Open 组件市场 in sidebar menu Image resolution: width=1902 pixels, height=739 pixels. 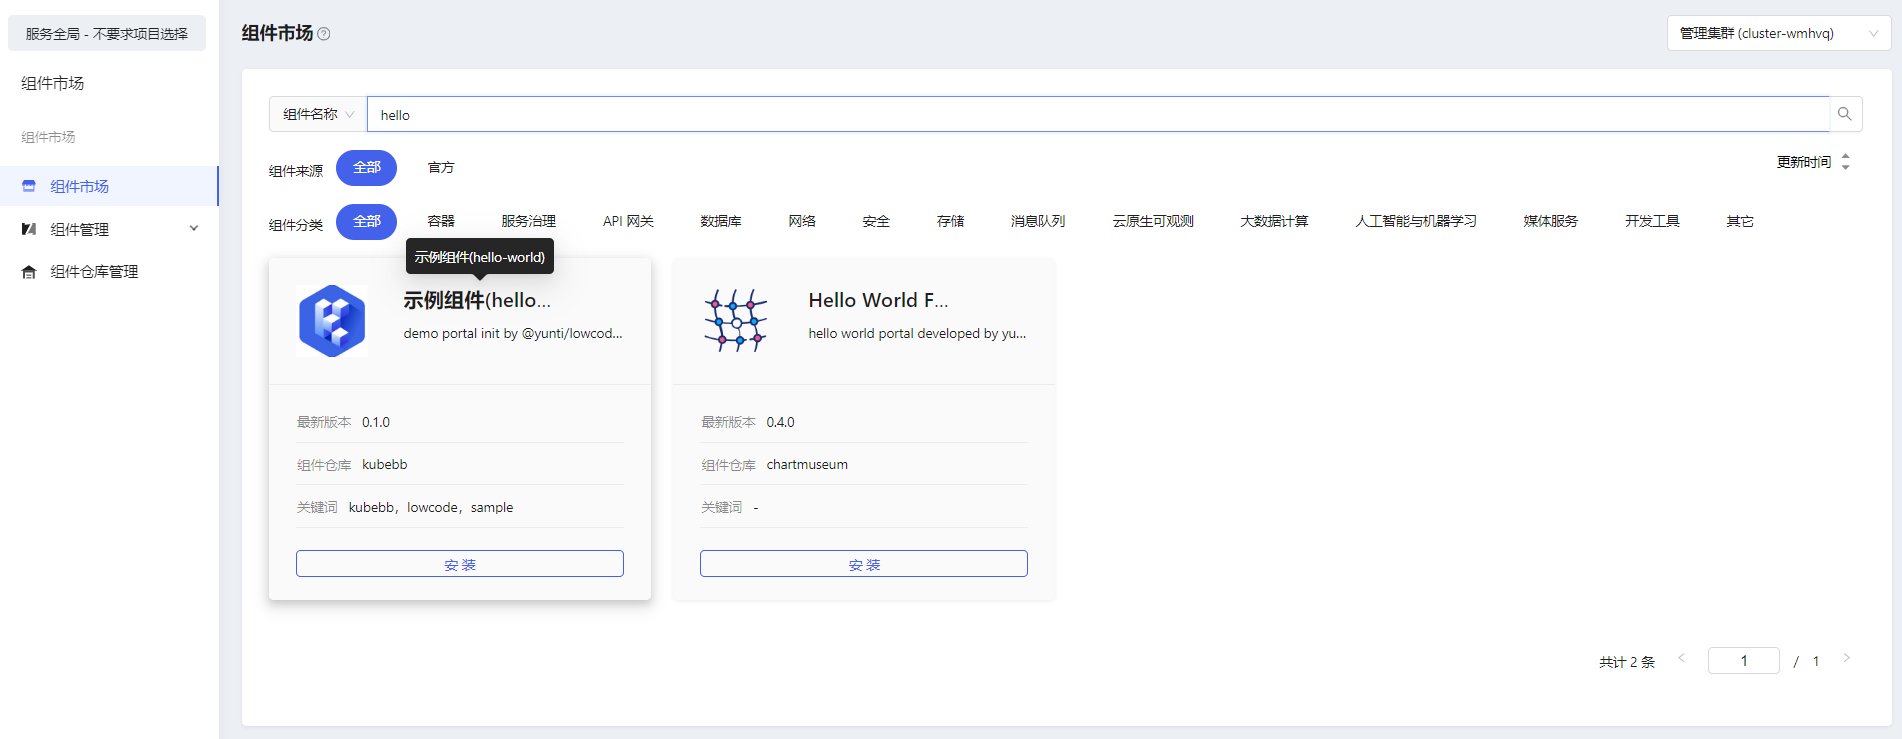[109, 186]
